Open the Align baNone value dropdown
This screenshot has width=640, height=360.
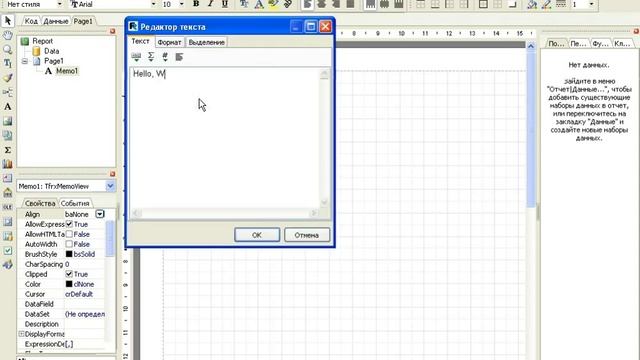100,214
